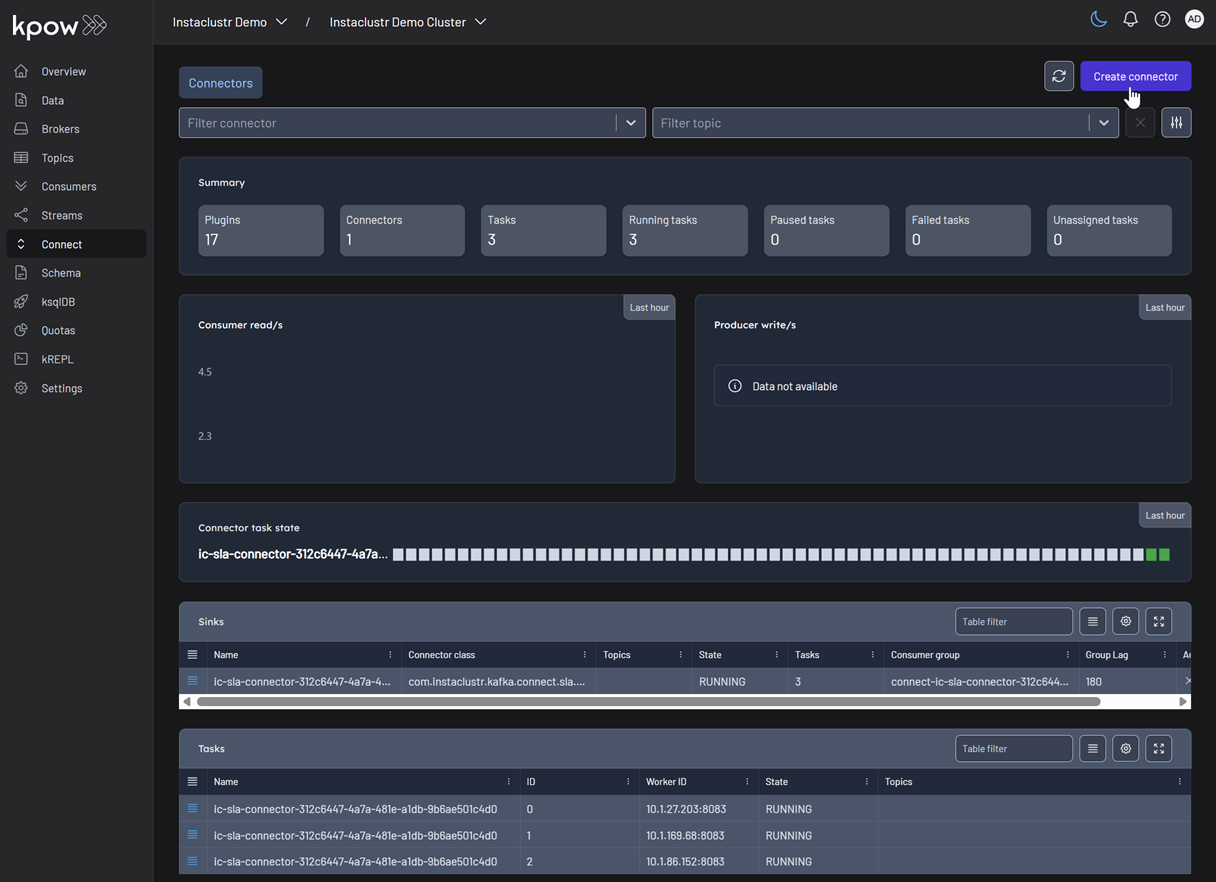Click the Table filter input in Sinks
Image resolution: width=1216 pixels, height=882 pixels.
pos(1013,621)
